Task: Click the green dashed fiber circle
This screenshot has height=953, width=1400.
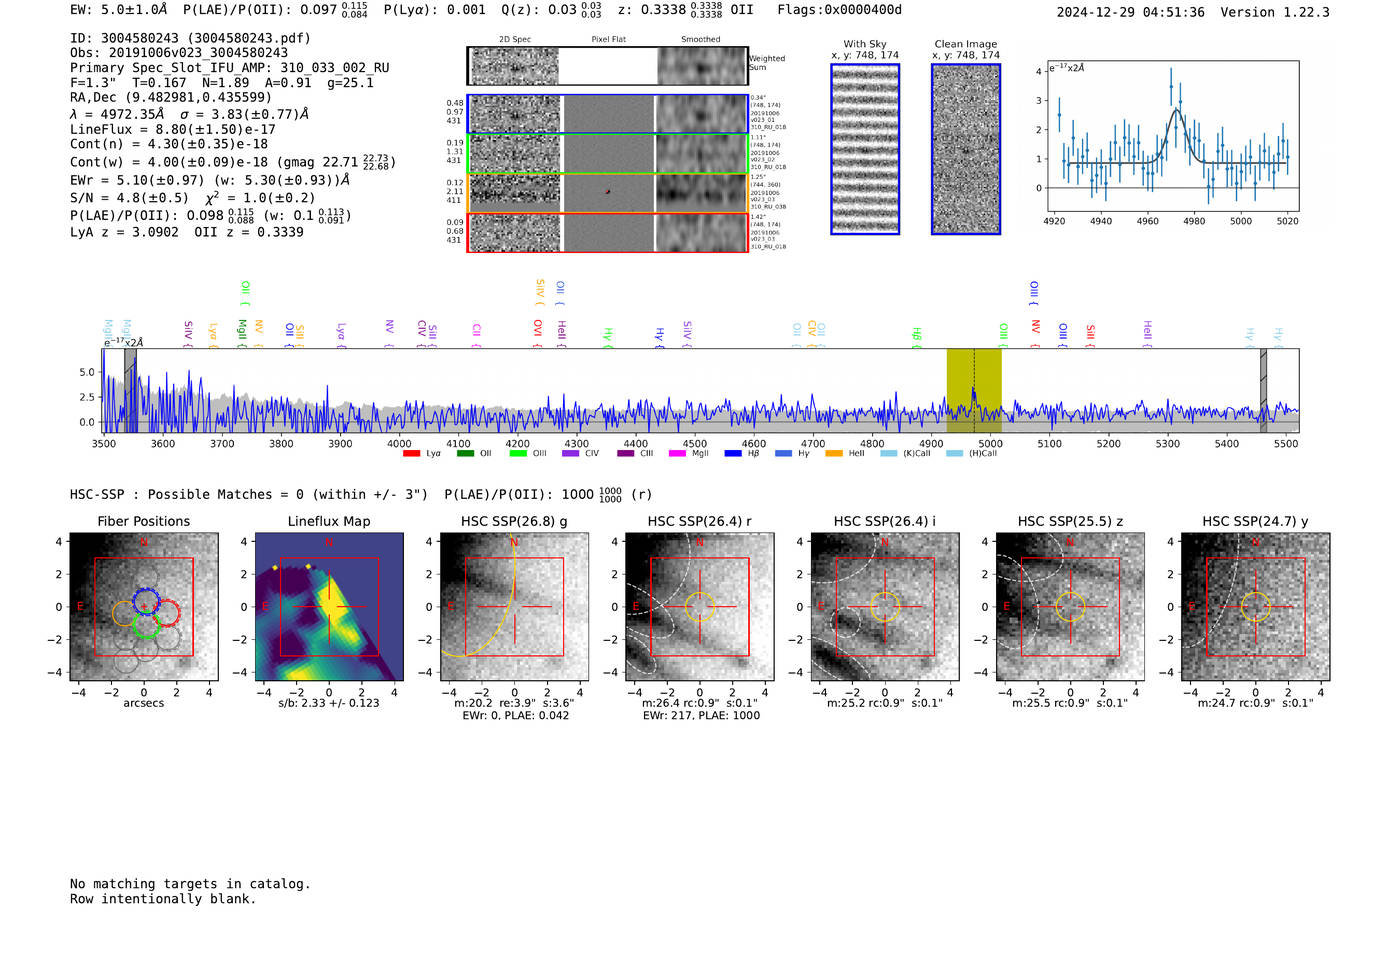Action: [146, 626]
